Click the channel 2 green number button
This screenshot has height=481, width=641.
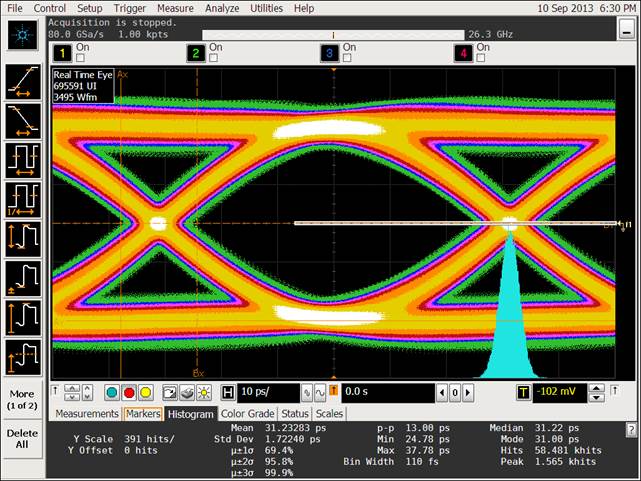pos(196,53)
